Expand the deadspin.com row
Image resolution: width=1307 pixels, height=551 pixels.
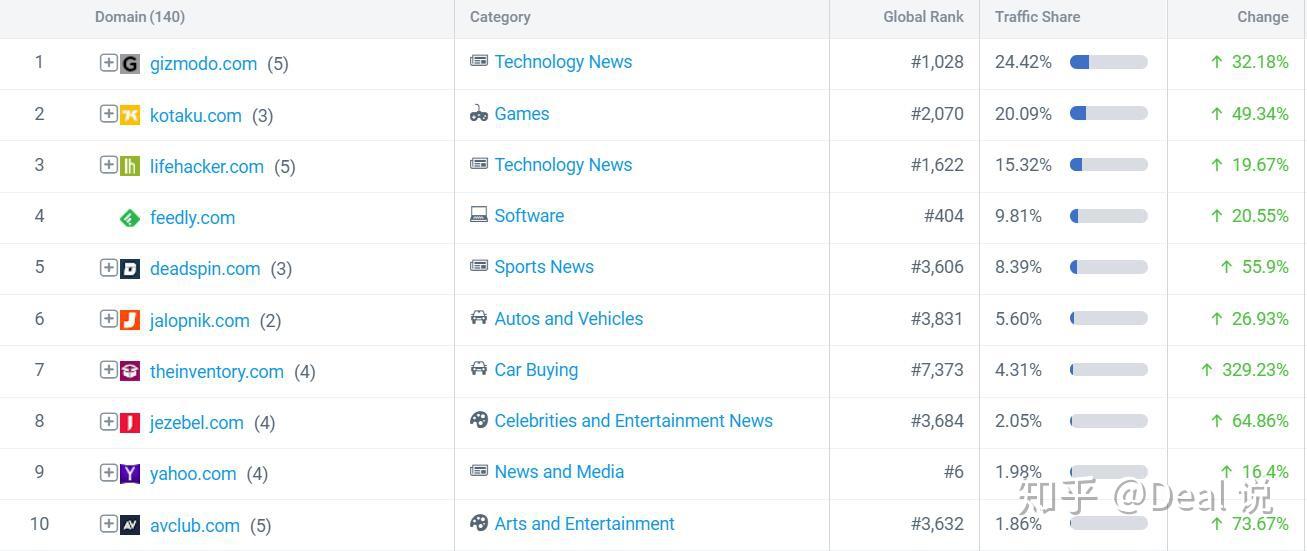[108, 268]
